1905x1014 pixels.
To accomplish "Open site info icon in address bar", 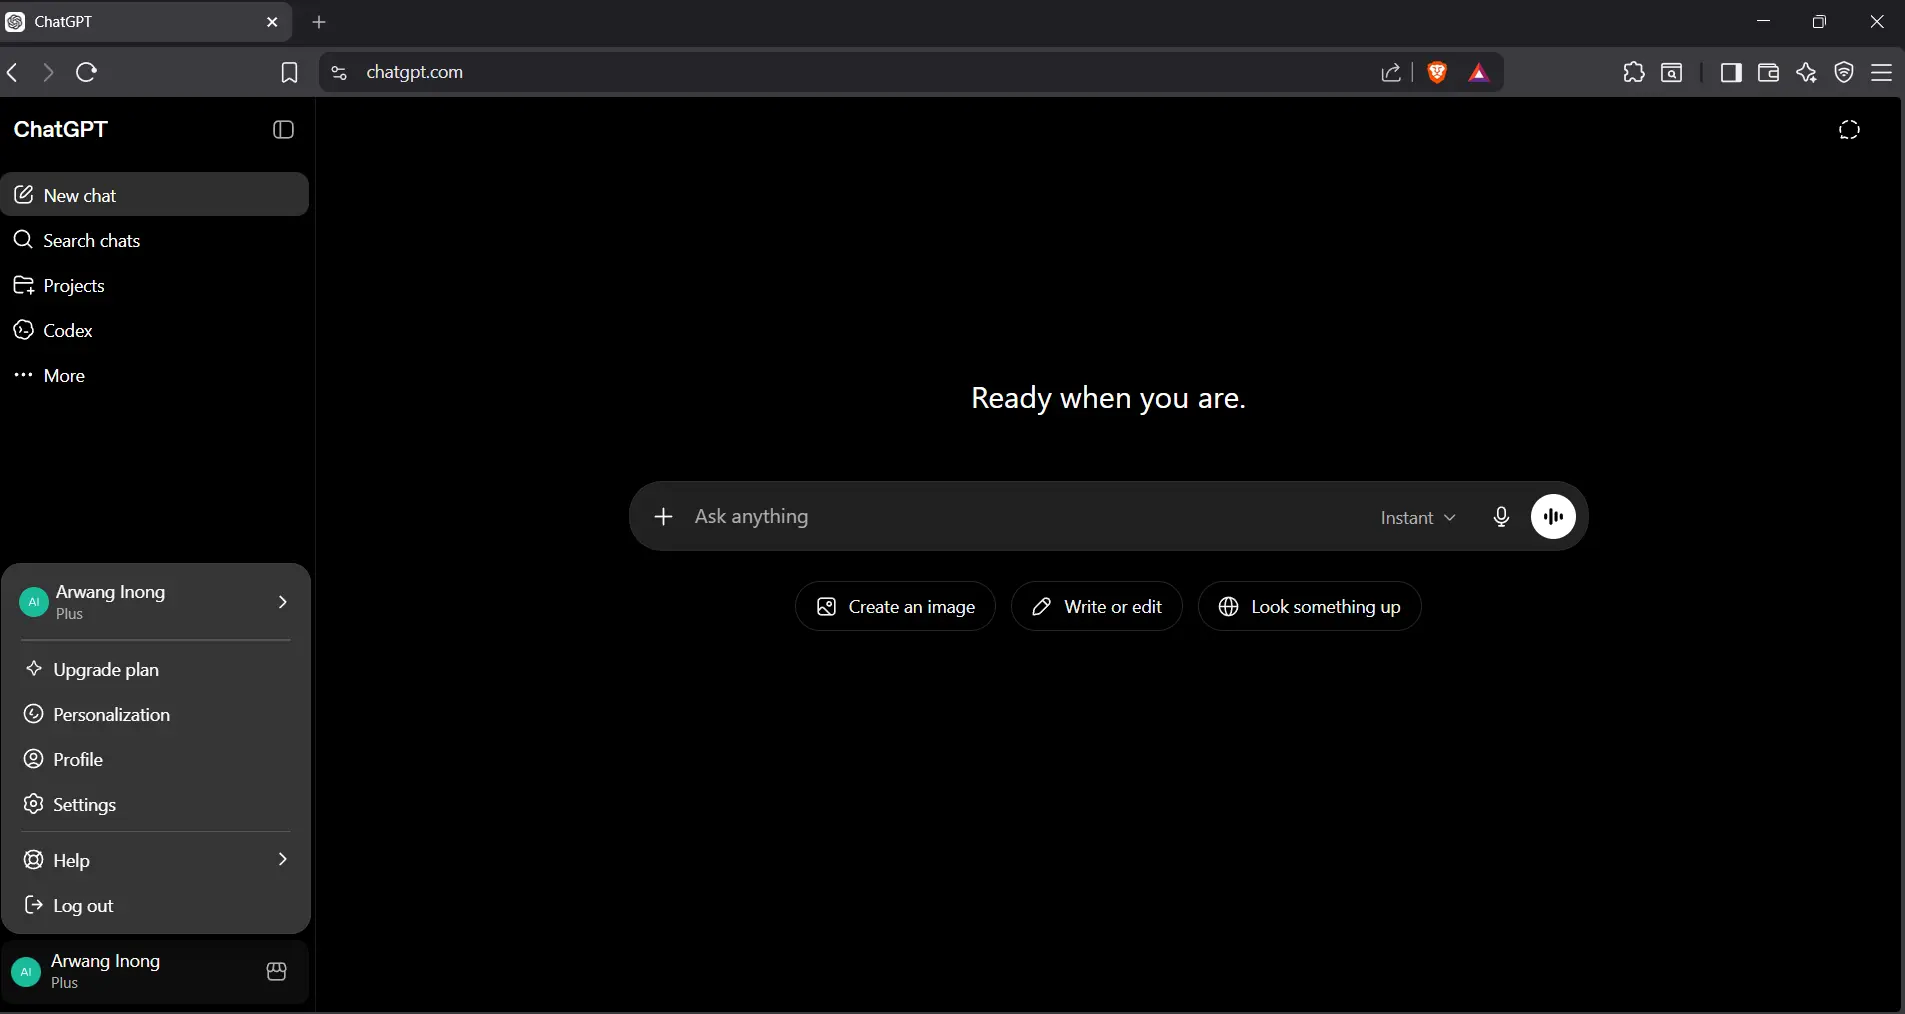I will (x=339, y=72).
